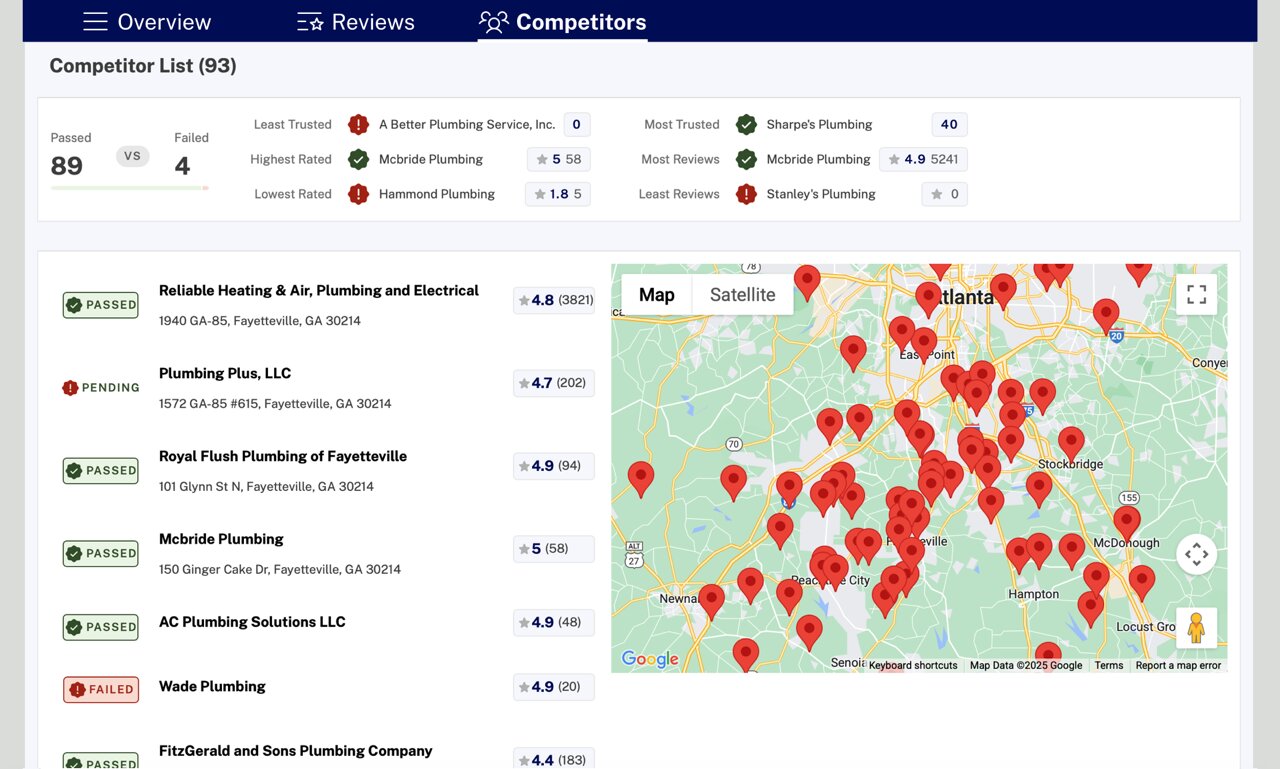
Task: Click the Google logo on the map
Action: click(650, 659)
